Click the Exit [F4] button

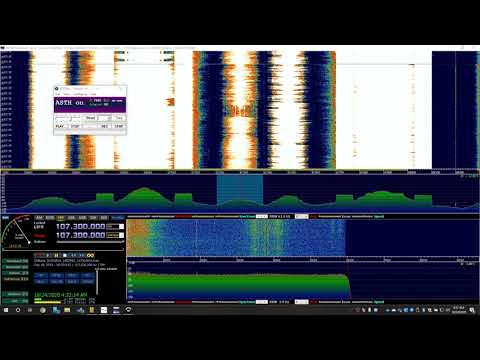(16, 301)
